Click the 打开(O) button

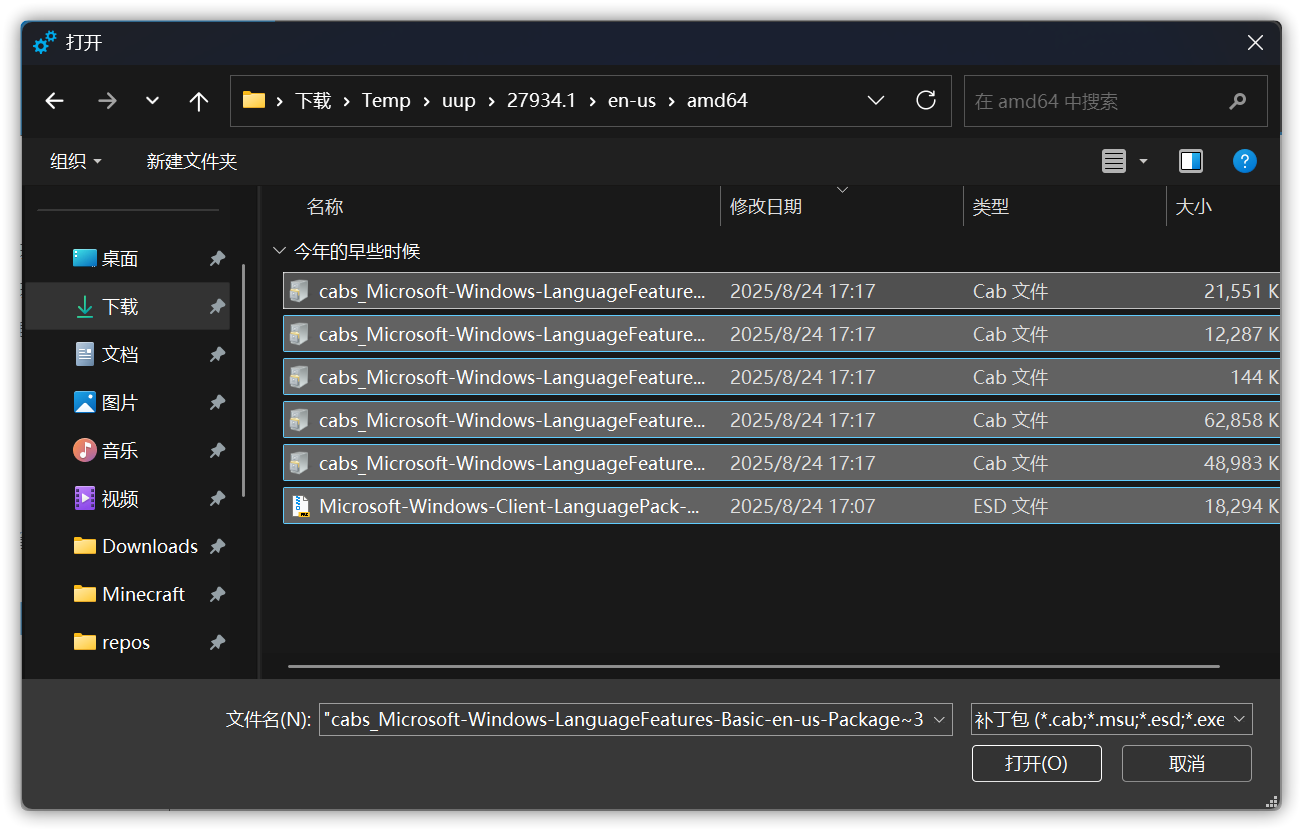(1036, 764)
